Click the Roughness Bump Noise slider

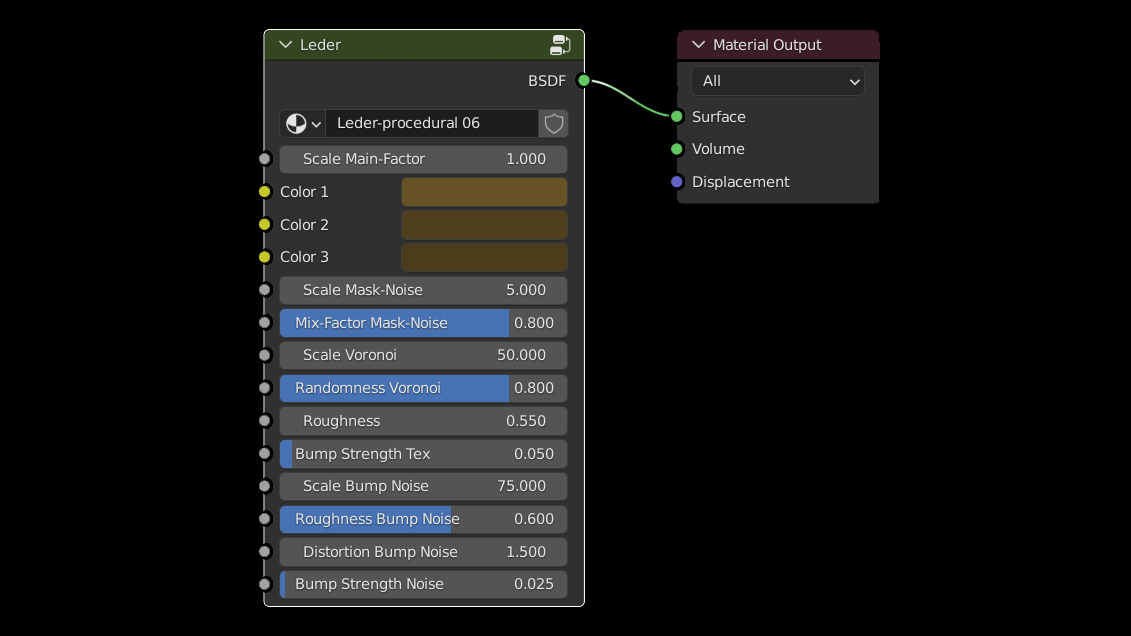point(423,519)
